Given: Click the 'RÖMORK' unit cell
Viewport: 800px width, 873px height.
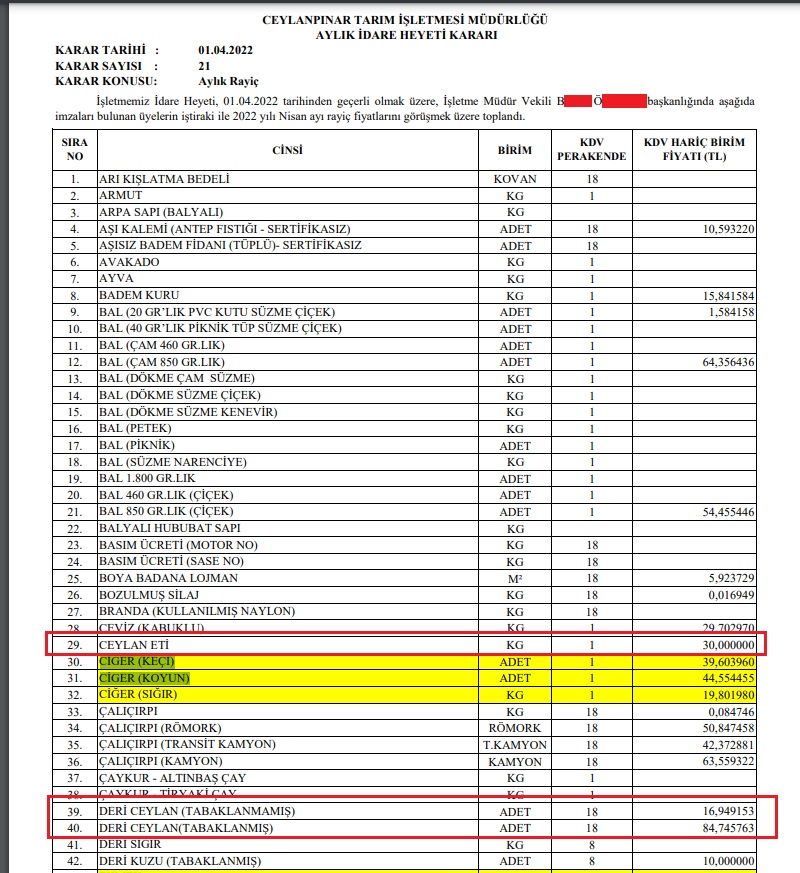Looking at the screenshot, I should tap(515, 728).
